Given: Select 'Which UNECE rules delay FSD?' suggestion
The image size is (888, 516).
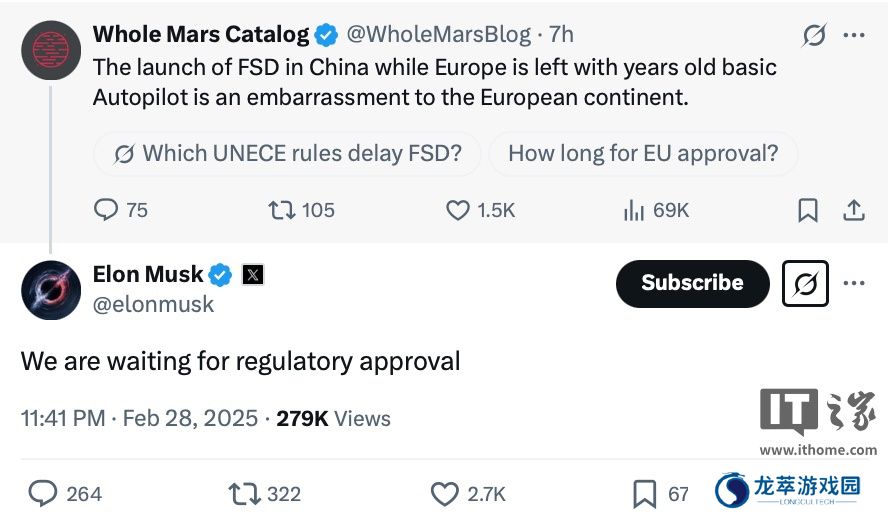Looking at the screenshot, I should tap(287, 153).
